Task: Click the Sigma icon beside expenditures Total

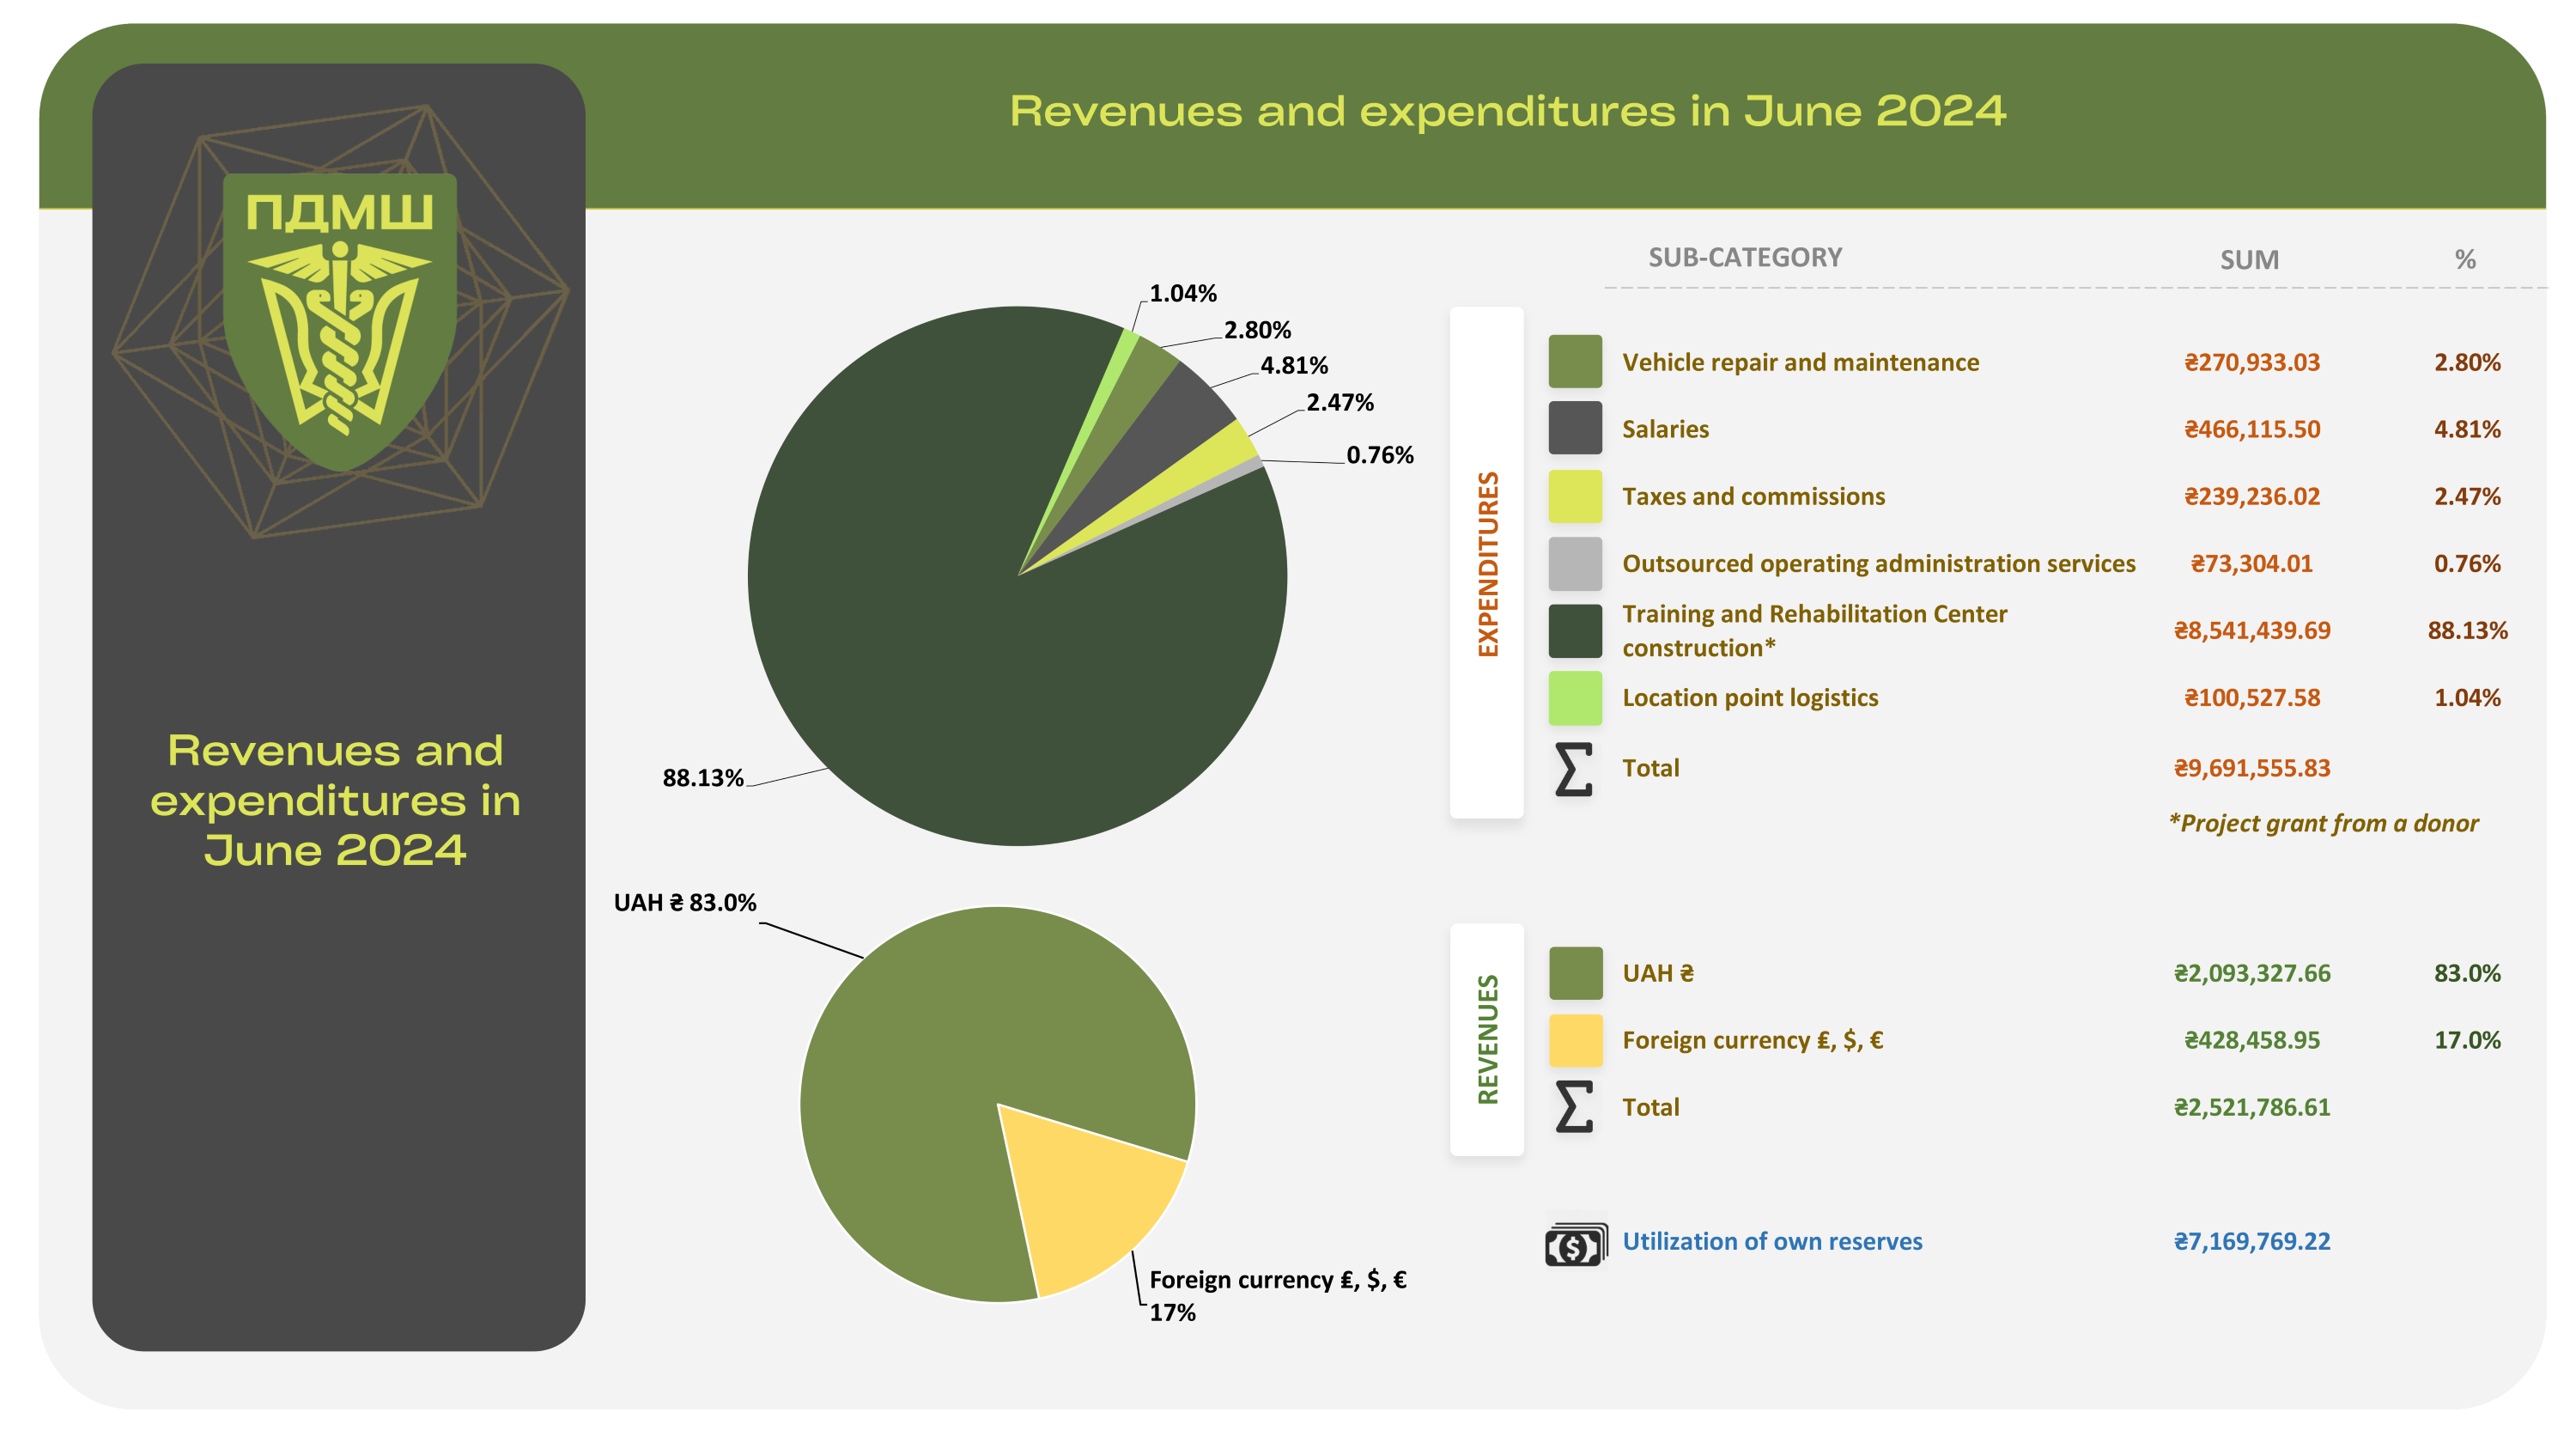Action: pyautogui.click(x=1573, y=769)
